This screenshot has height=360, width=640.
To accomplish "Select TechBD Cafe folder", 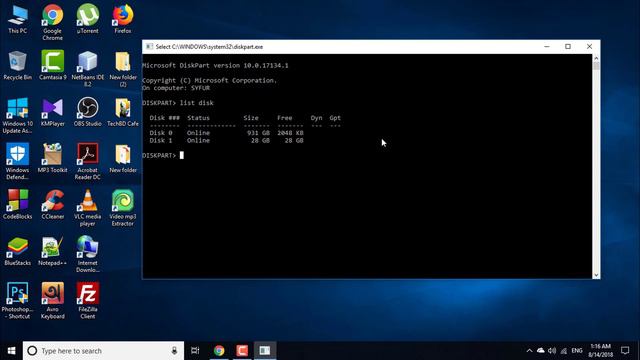I will (123, 112).
